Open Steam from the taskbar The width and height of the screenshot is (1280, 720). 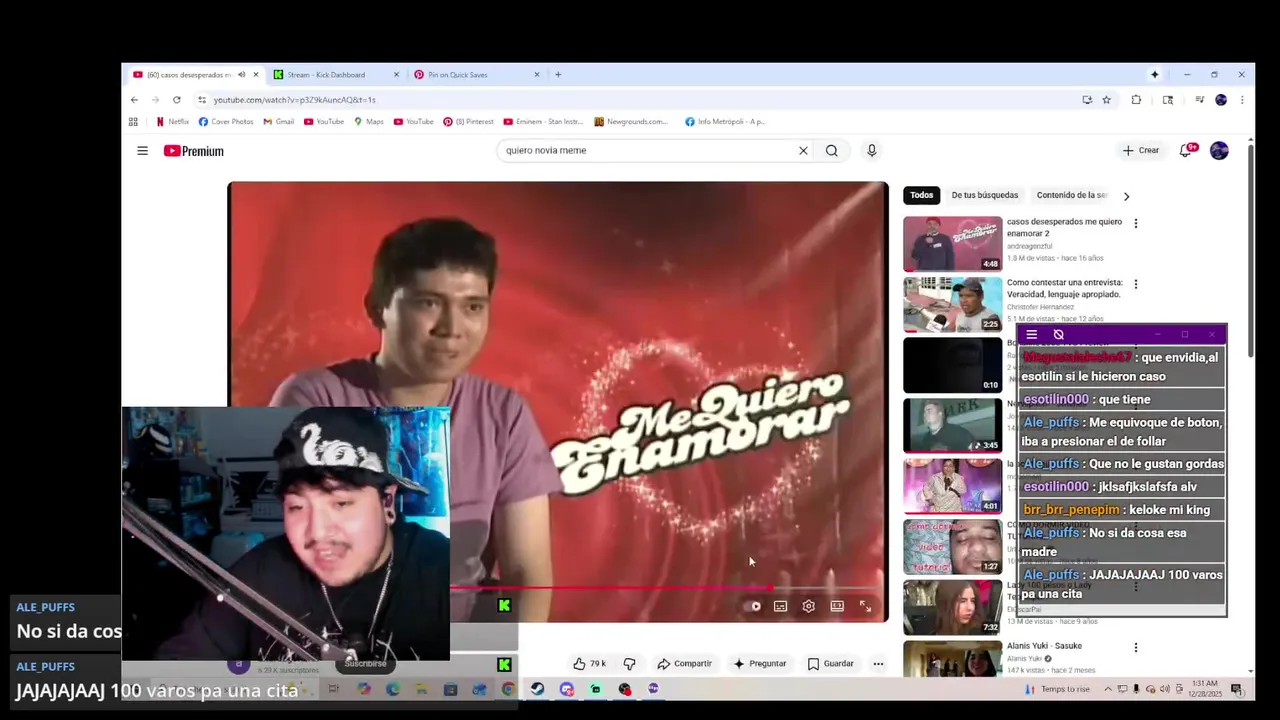(x=538, y=689)
